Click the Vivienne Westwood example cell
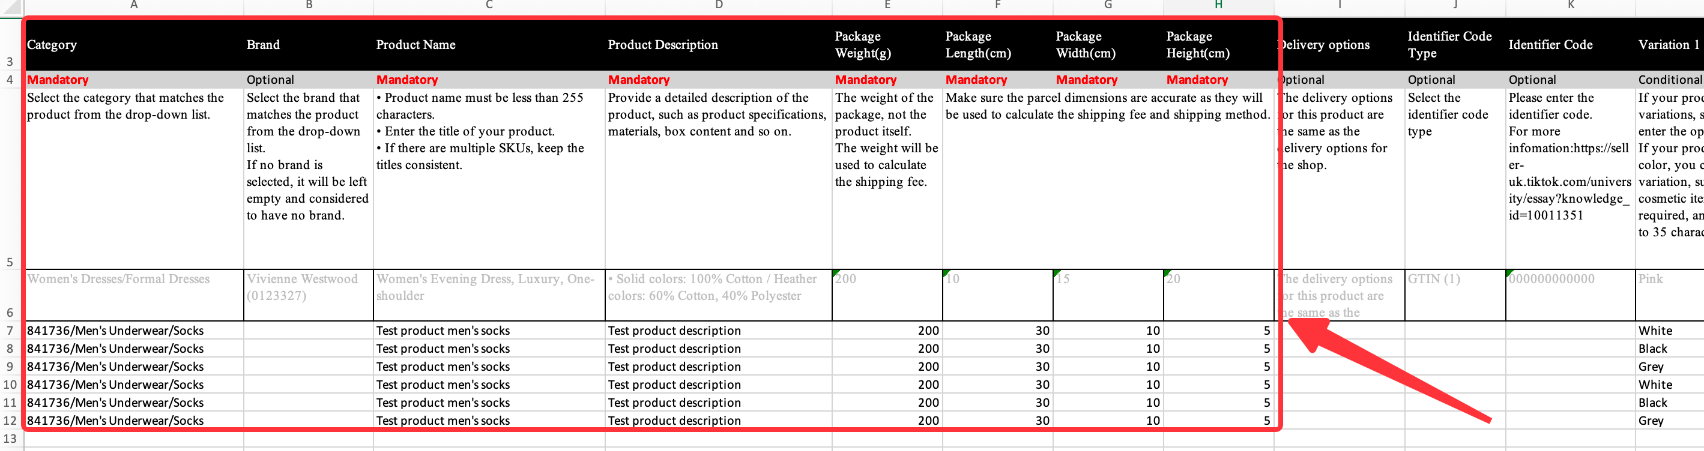The width and height of the screenshot is (1704, 451). pos(308,294)
